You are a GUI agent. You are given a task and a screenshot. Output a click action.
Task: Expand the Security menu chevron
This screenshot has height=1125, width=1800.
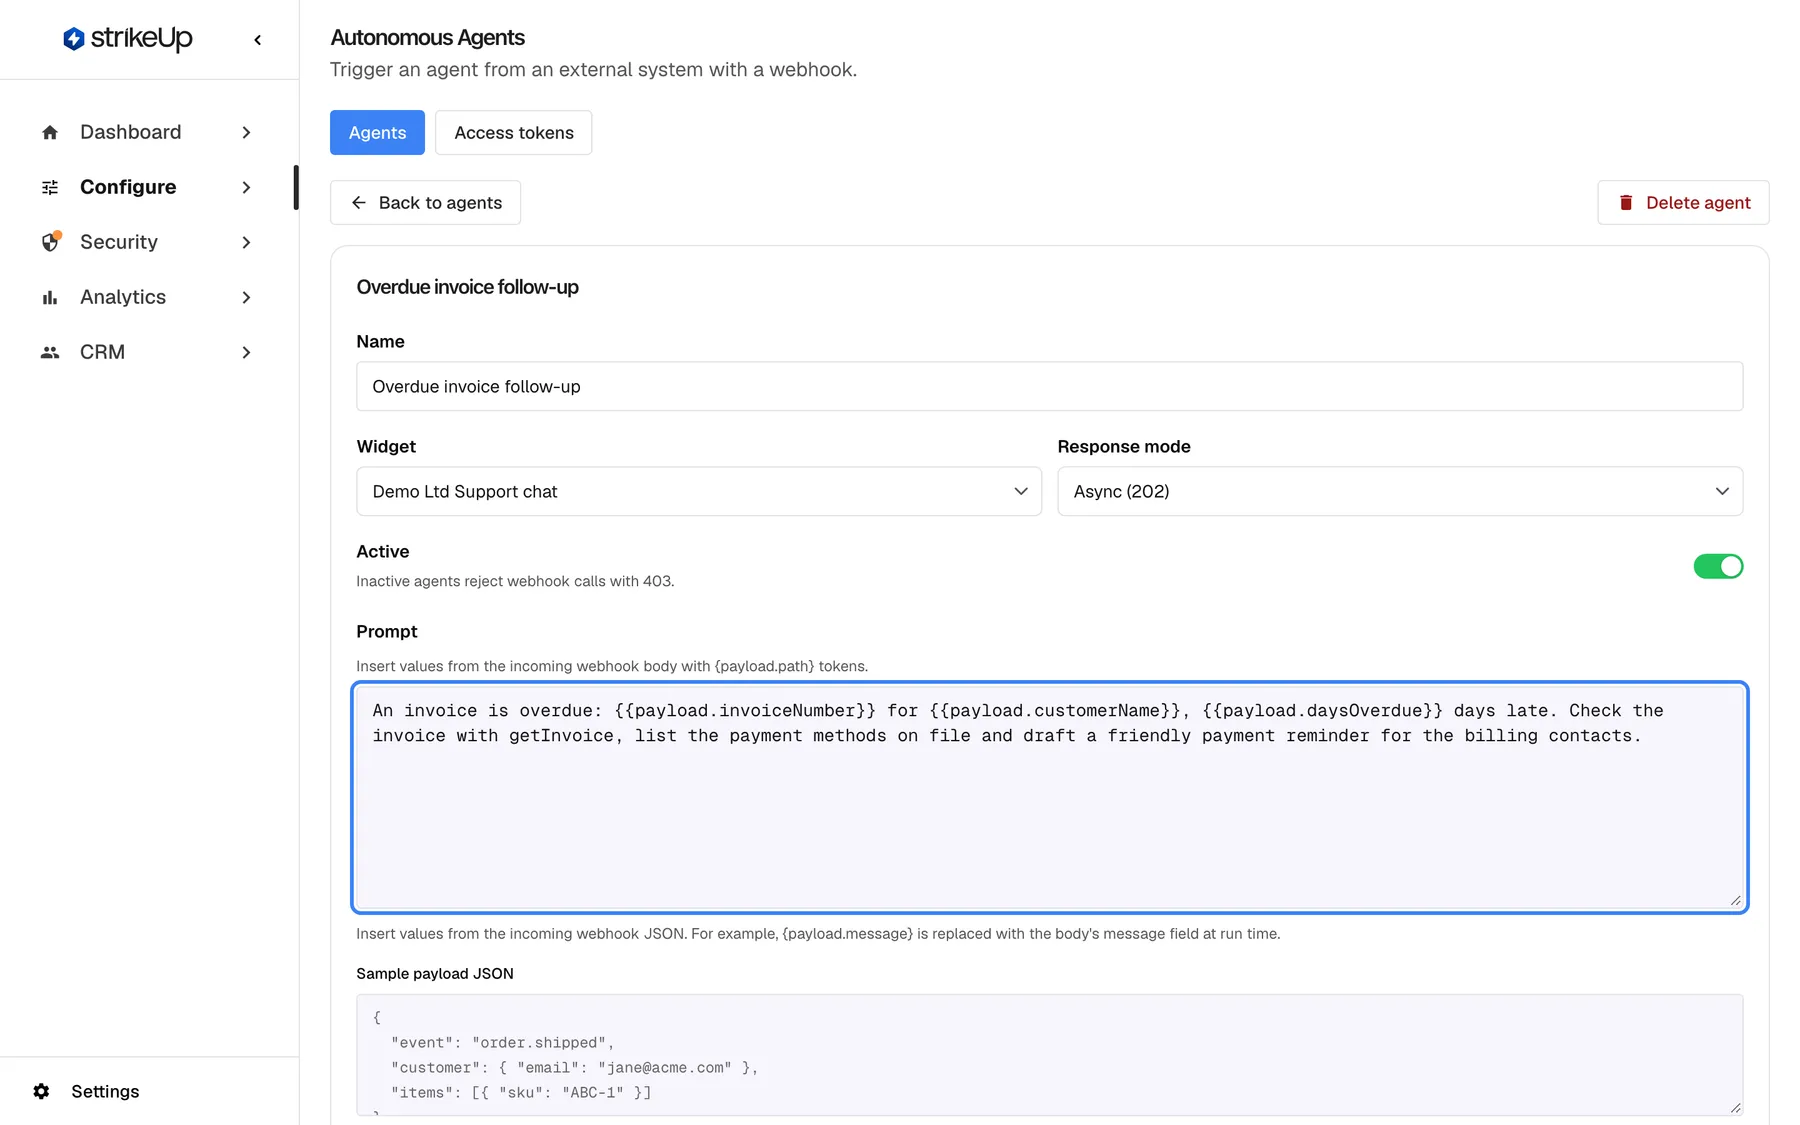pos(246,242)
